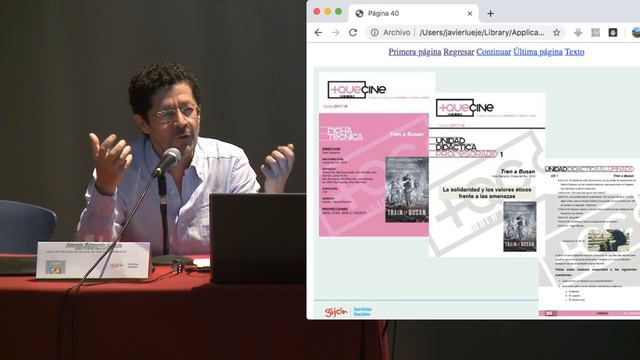The width and height of the screenshot is (640, 360).
Task: Open the Última página link
Action: coord(538,52)
